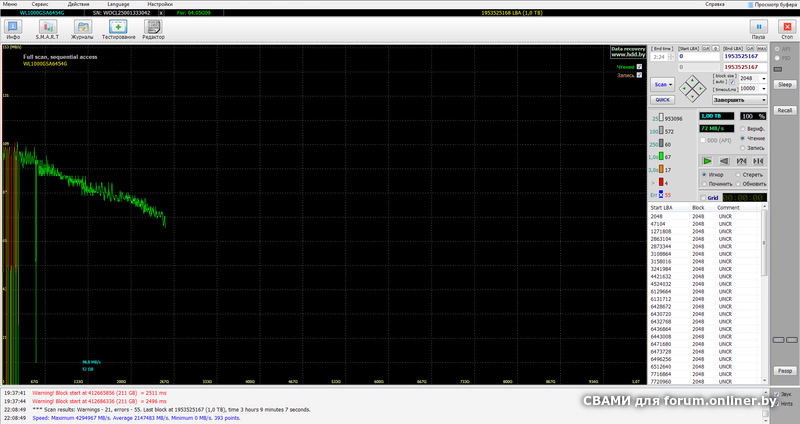
Task: Pause the scan with Пауза
Action: coord(758,30)
